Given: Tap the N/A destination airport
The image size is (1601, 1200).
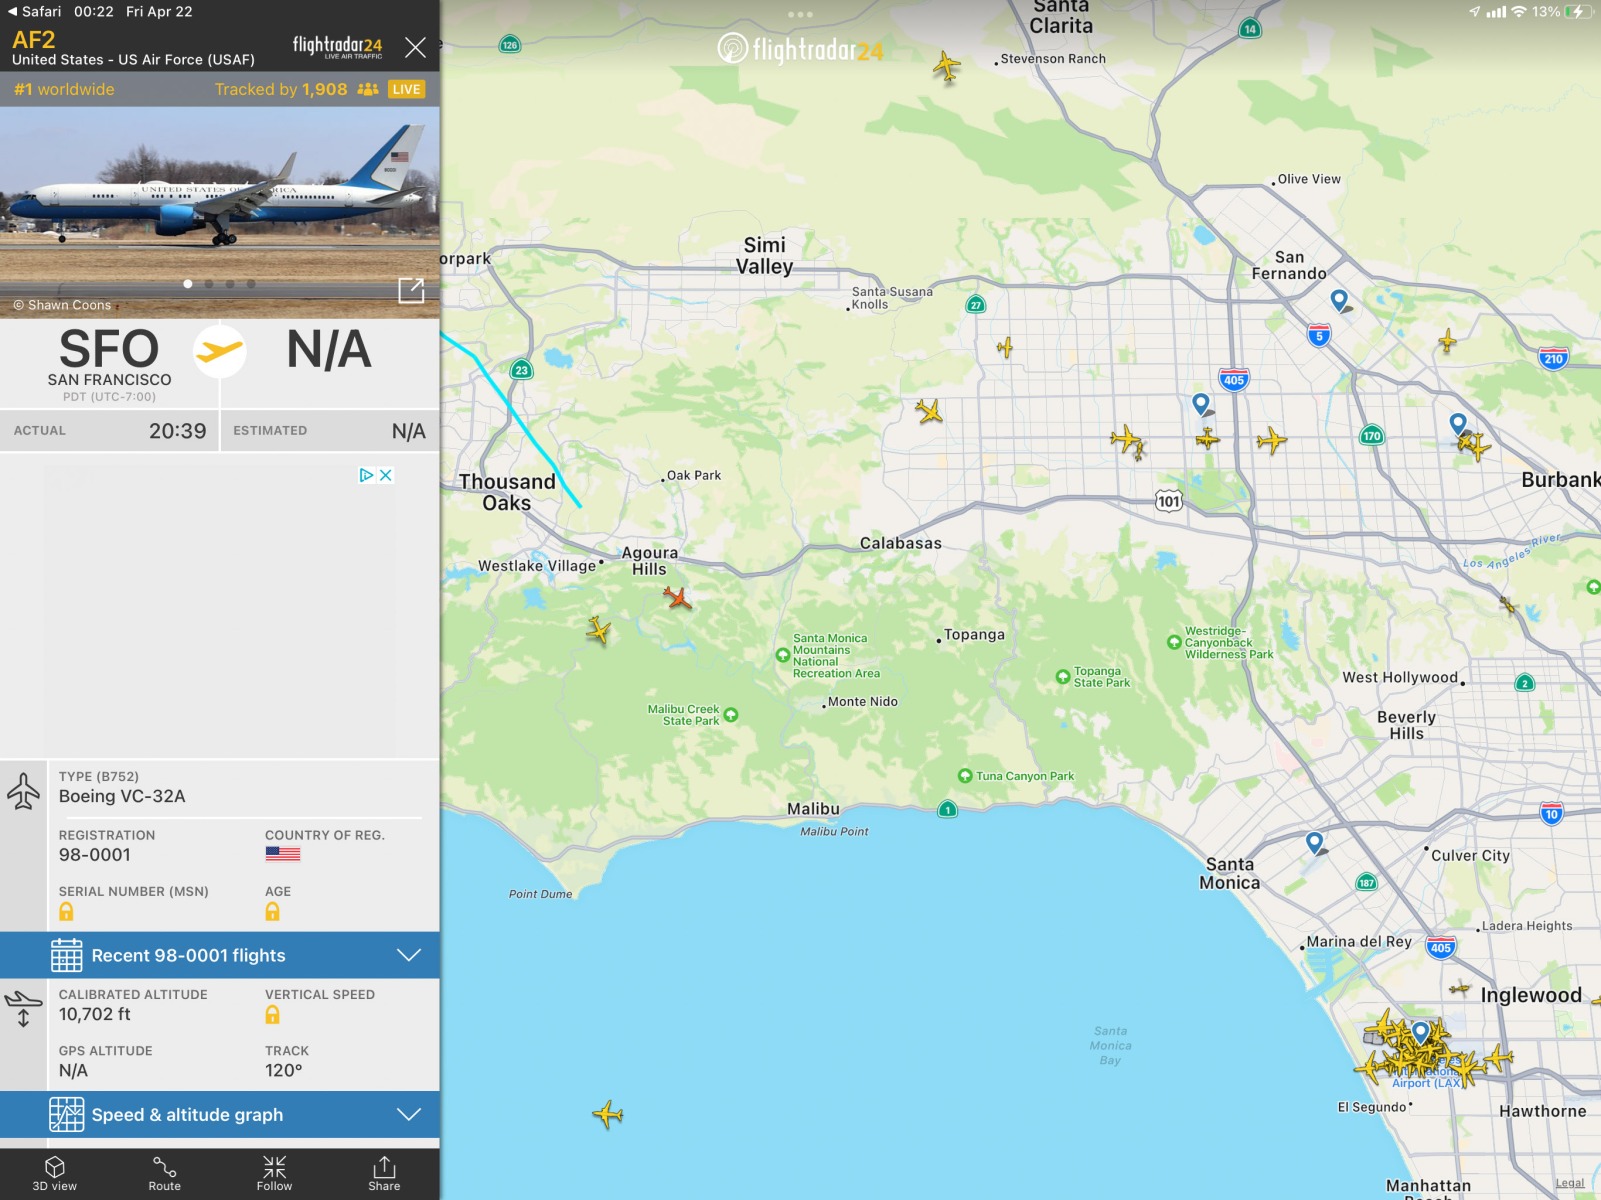Looking at the screenshot, I should click(x=329, y=350).
